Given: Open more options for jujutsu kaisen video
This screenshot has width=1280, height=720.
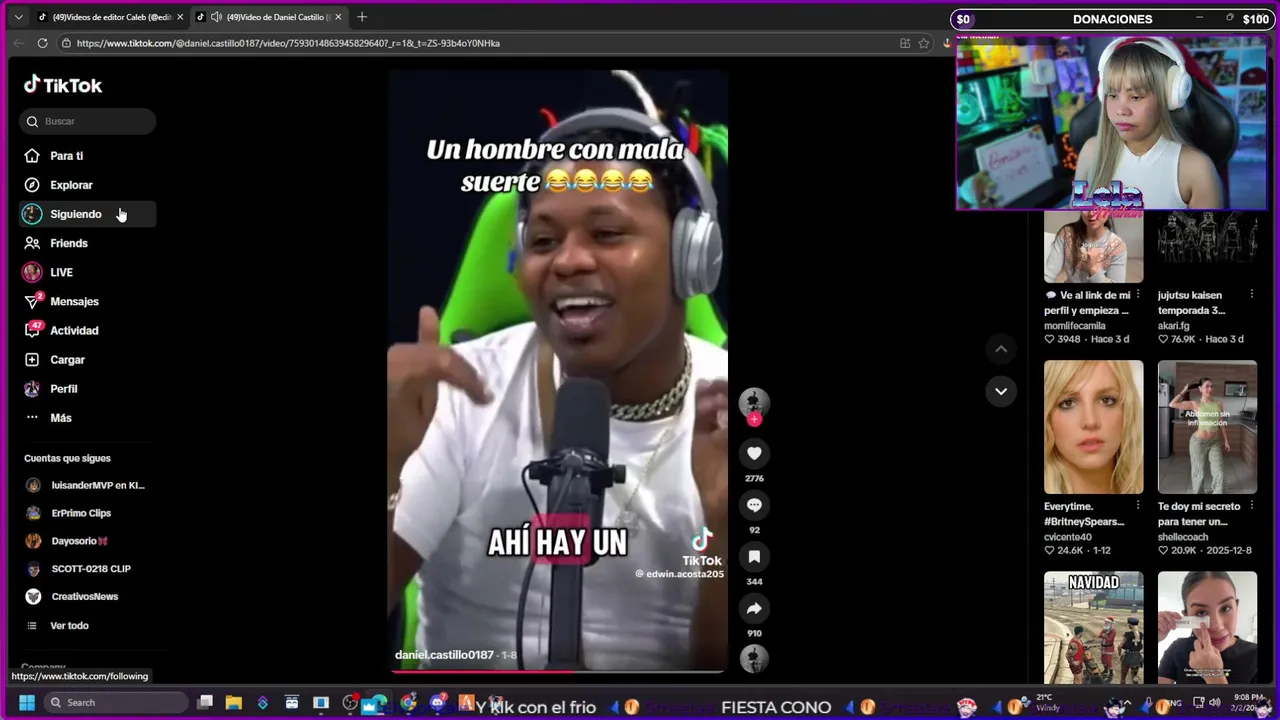Looking at the screenshot, I should click(1251, 295).
